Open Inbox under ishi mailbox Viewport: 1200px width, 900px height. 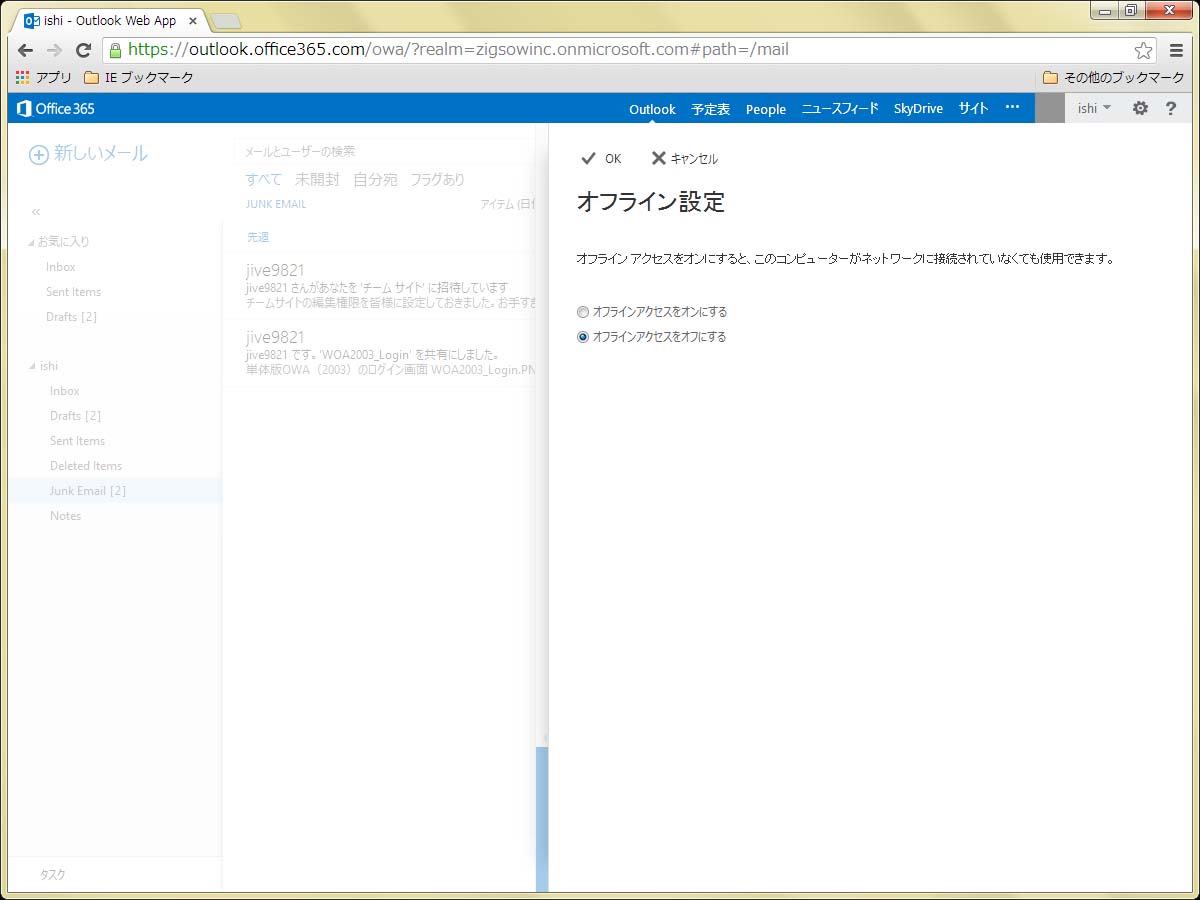[65, 391]
